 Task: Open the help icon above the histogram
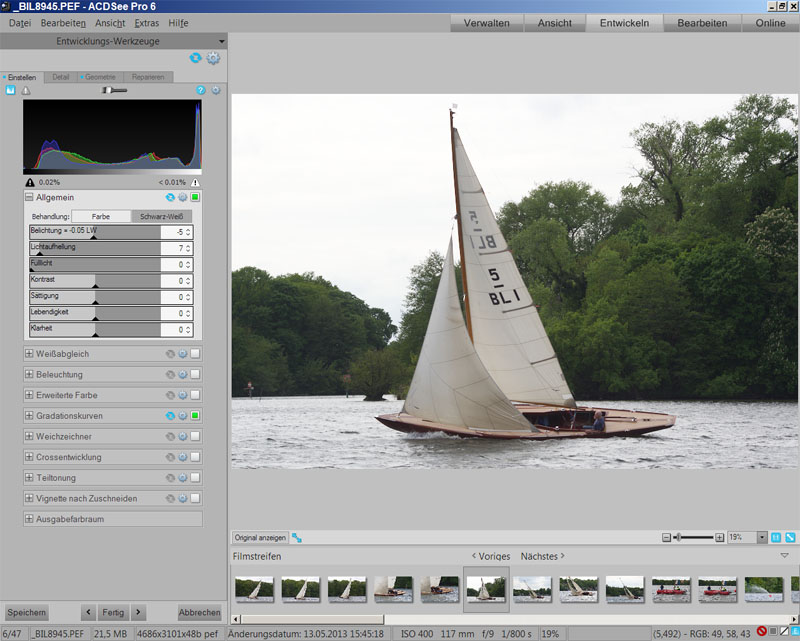[x=201, y=90]
